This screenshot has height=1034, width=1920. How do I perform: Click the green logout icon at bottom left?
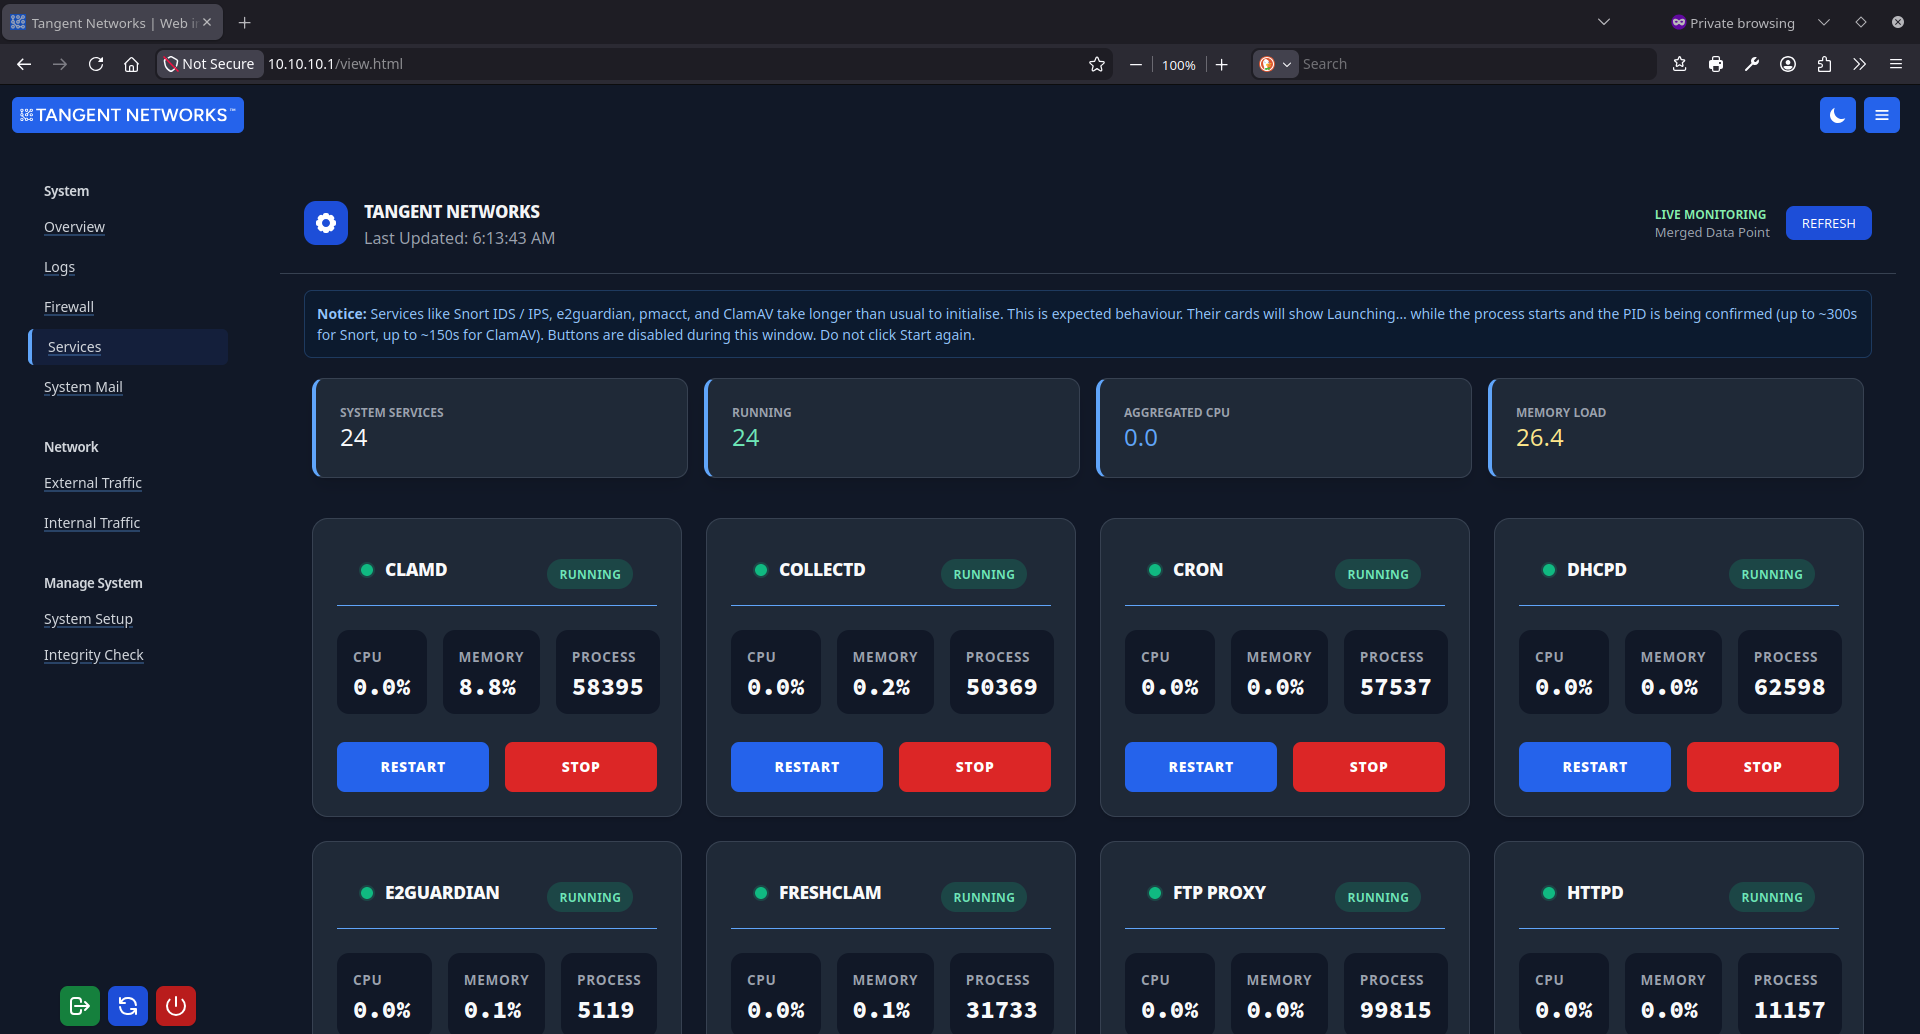pos(79,1006)
